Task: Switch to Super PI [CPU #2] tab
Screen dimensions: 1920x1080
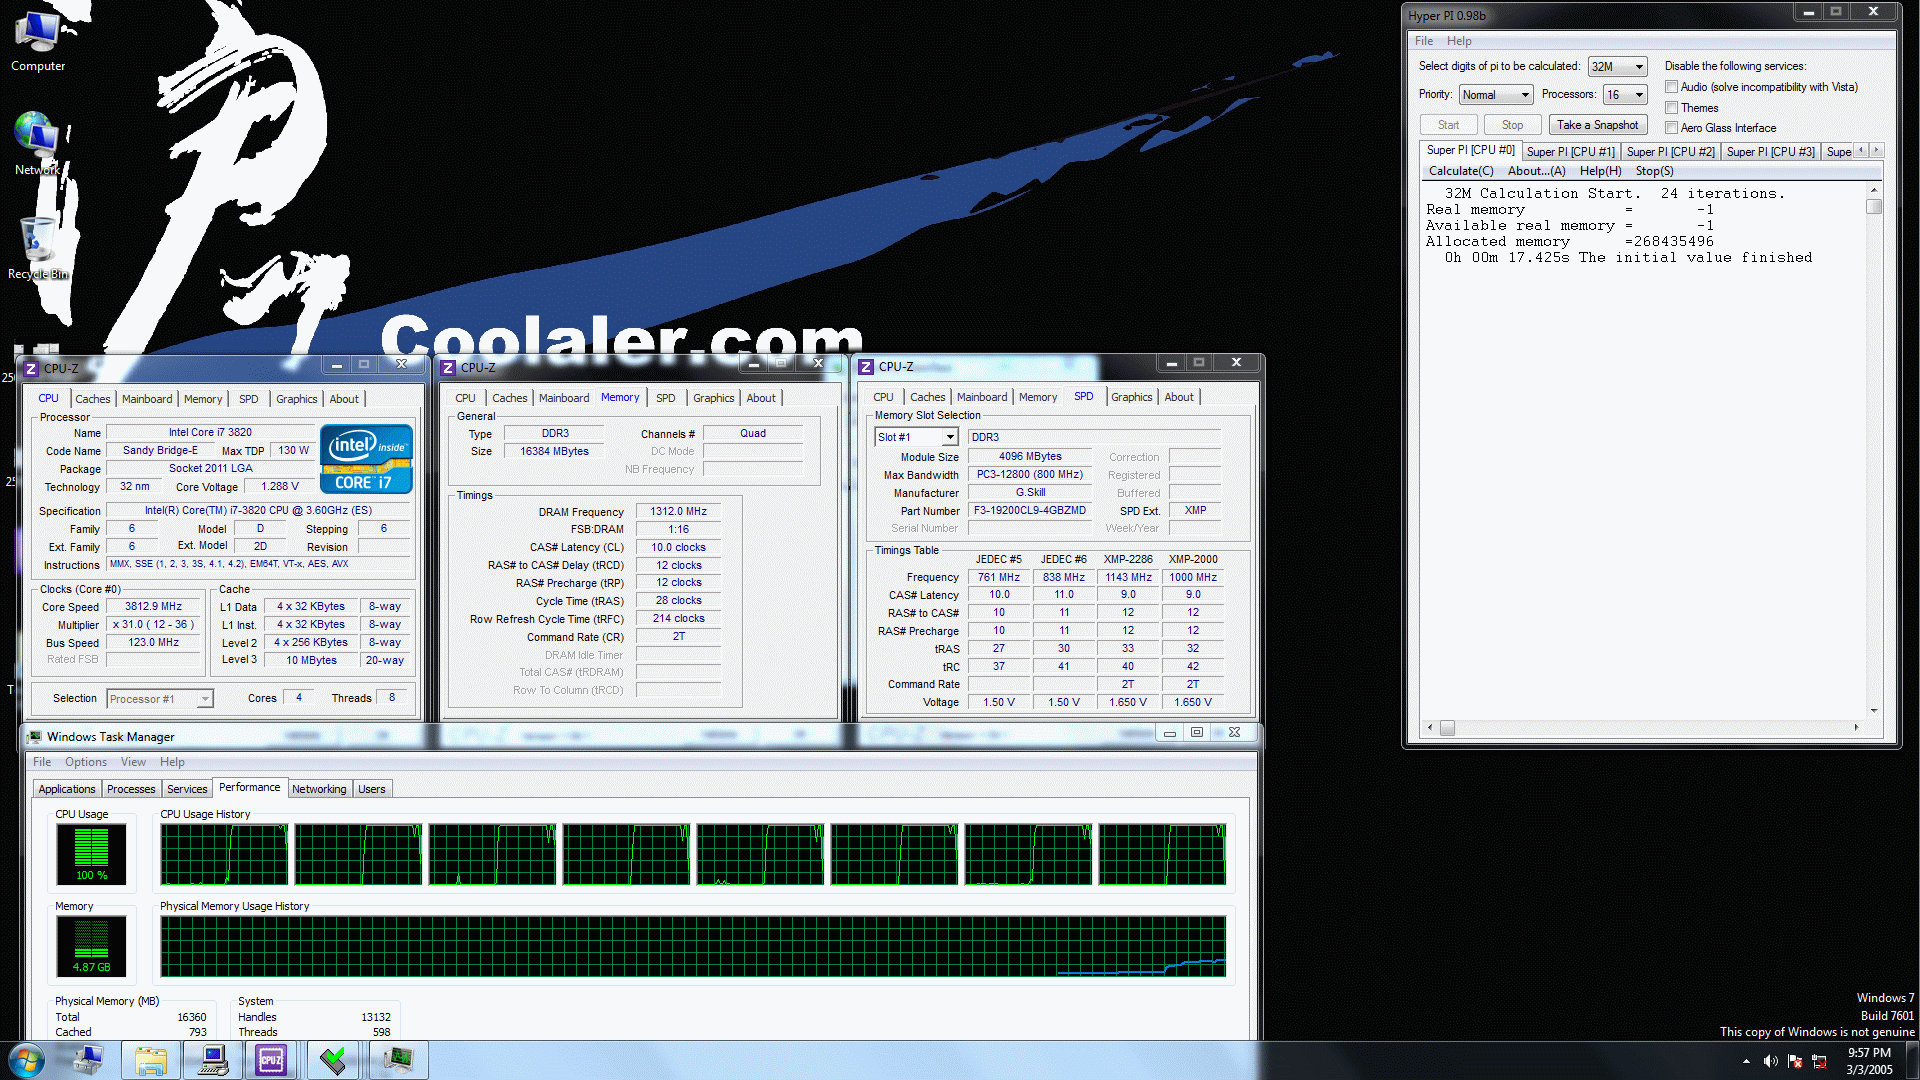Action: coord(1670,152)
